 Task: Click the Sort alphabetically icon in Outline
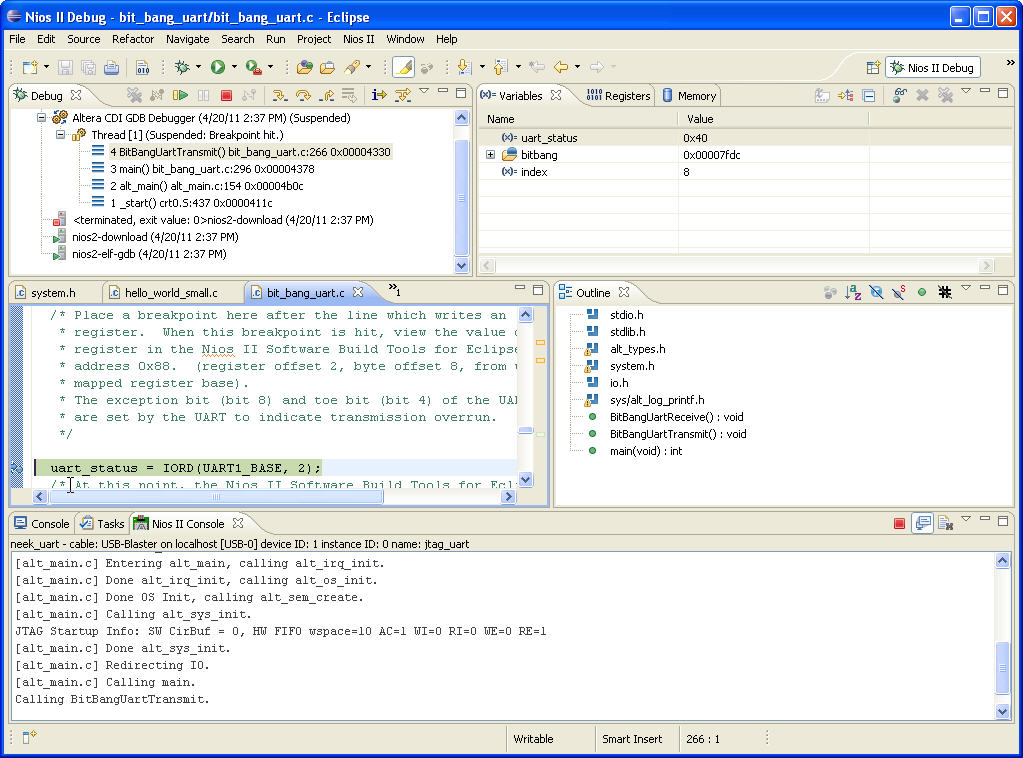pyautogui.click(x=853, y=293)
